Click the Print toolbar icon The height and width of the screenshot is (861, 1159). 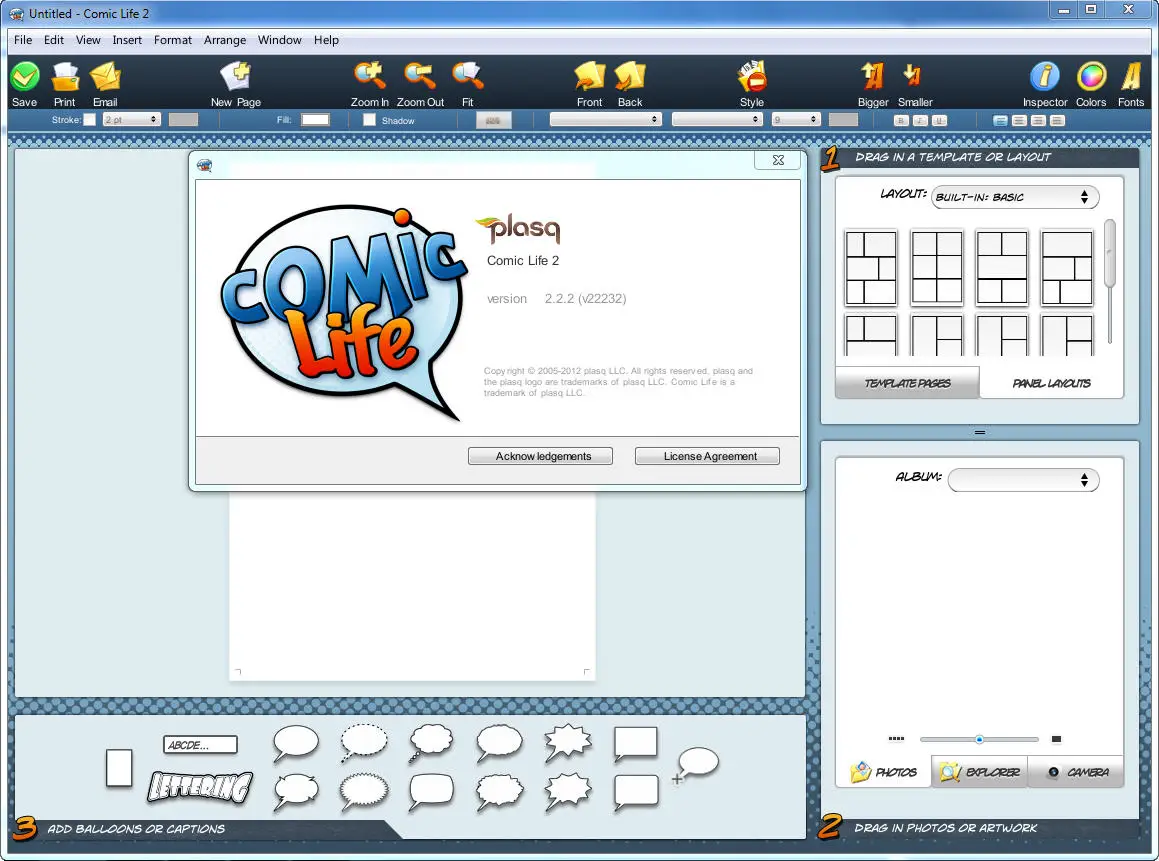coord(65,77)
